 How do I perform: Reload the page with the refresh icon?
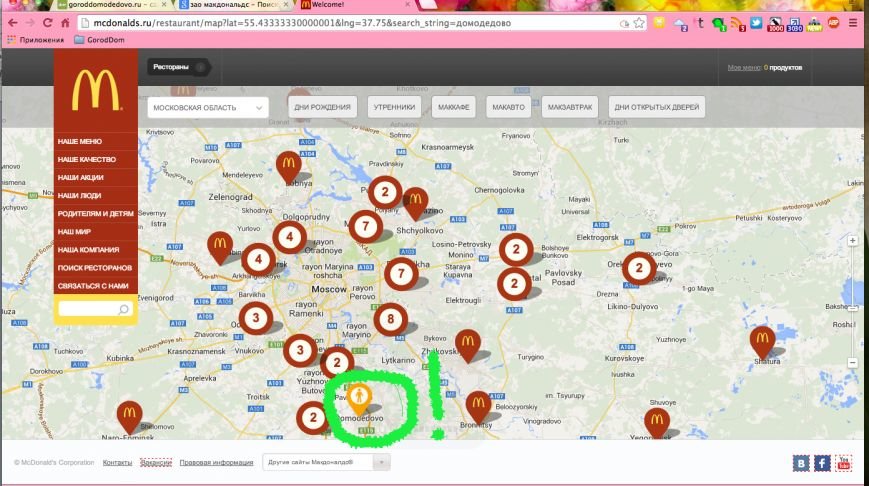tap(48, 23)
